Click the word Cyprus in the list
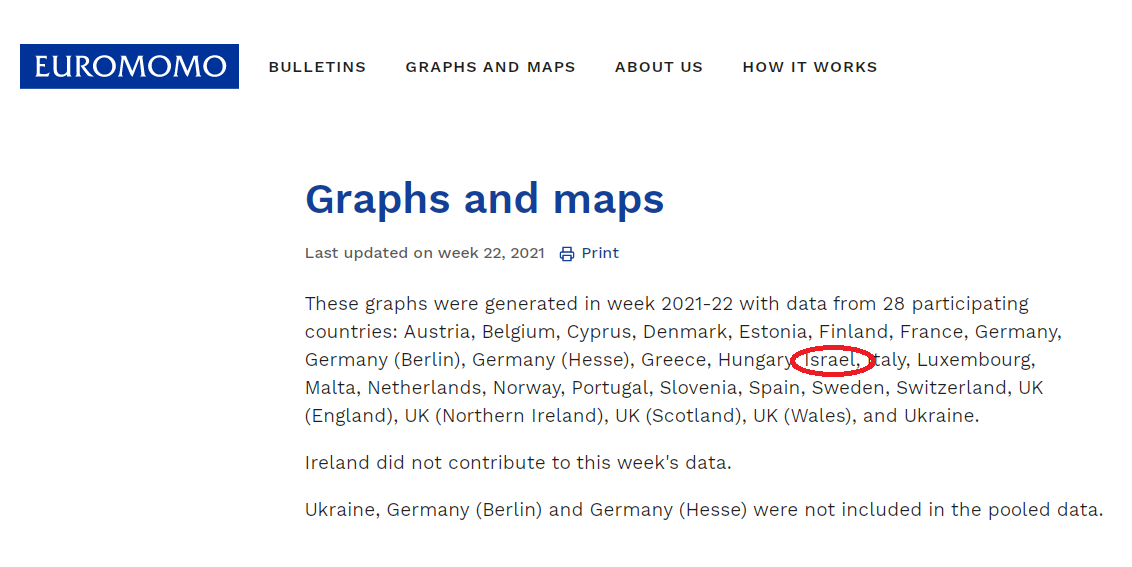Viewport: 1132px width, 567px height. [600, 331]
